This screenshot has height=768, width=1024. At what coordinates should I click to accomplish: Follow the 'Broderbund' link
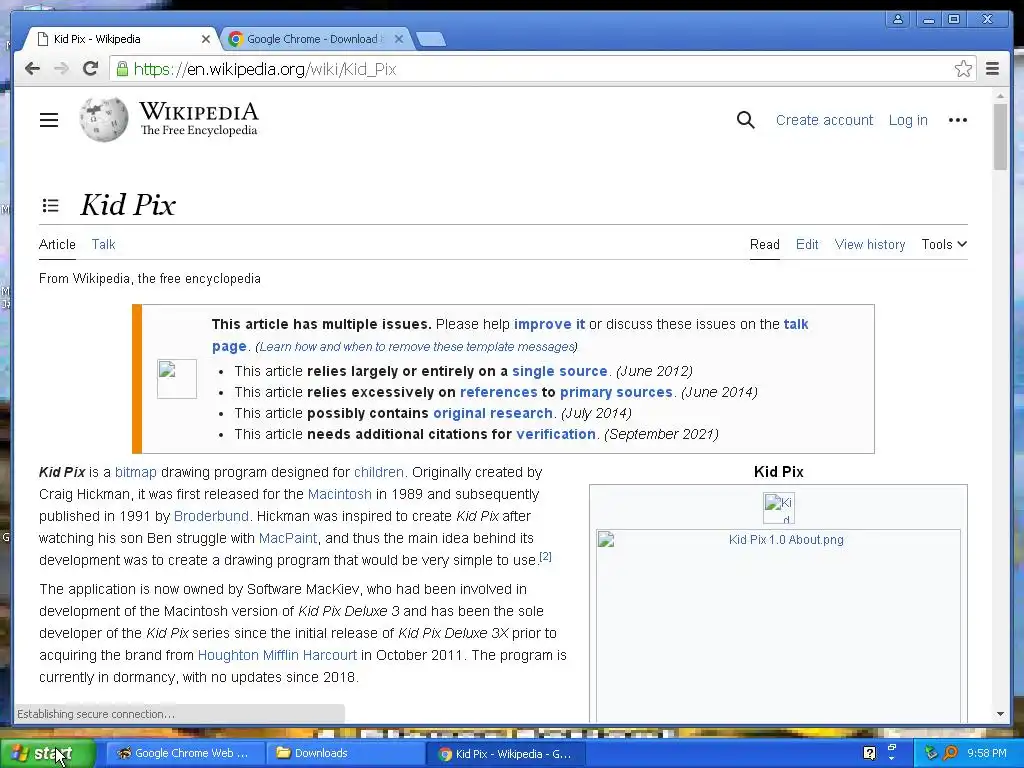[211, 516]
